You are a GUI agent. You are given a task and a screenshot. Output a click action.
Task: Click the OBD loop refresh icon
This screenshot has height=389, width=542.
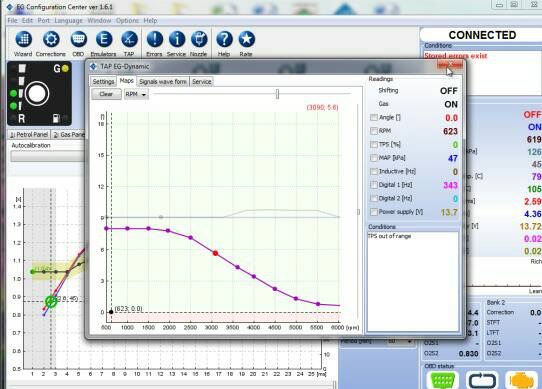point(482,380)
